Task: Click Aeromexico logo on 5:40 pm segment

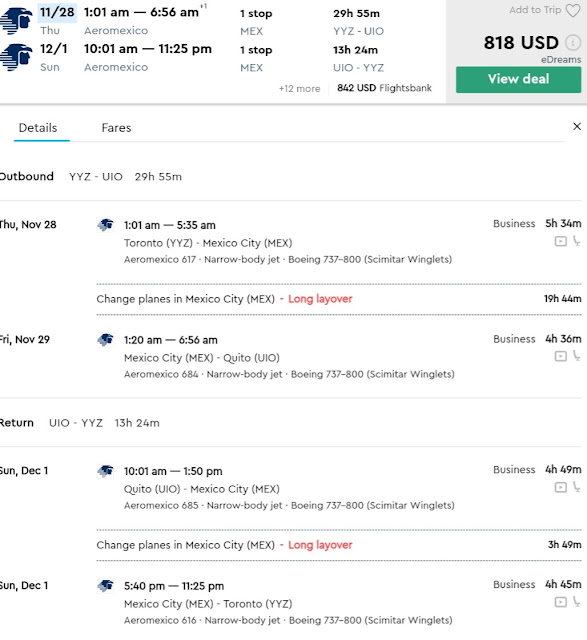Action: pyautogui.click(x=105, y=586)
